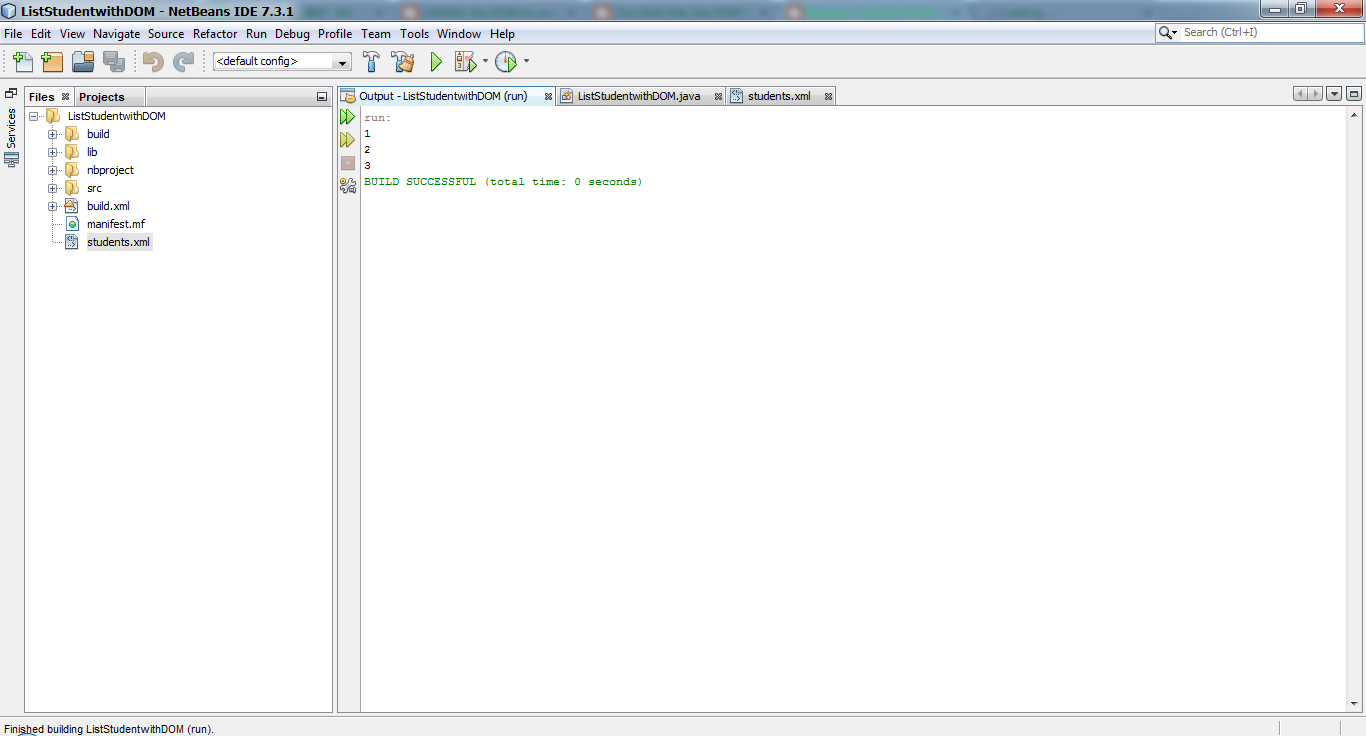Screen dimensions: 1366x736
Task: Expand the src folder node
Action: point(53,188)
